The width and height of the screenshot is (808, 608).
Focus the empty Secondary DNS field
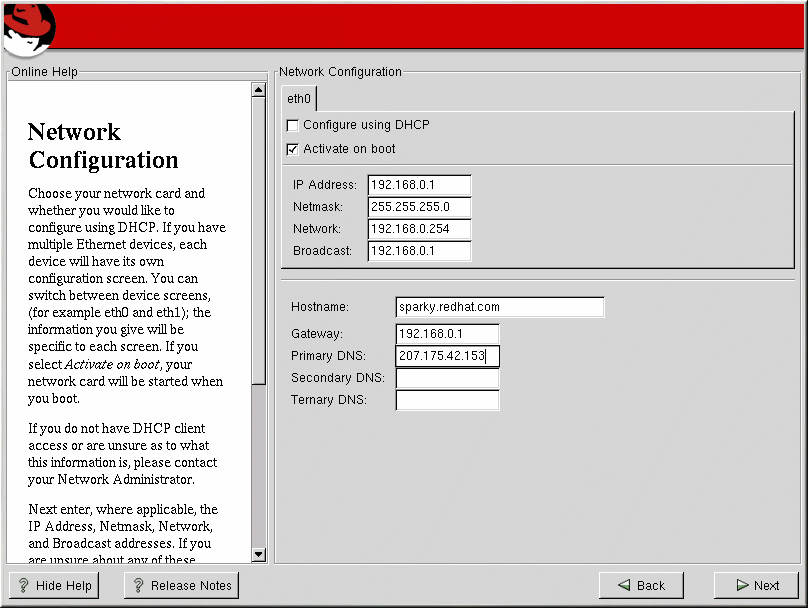pos(447,378)
